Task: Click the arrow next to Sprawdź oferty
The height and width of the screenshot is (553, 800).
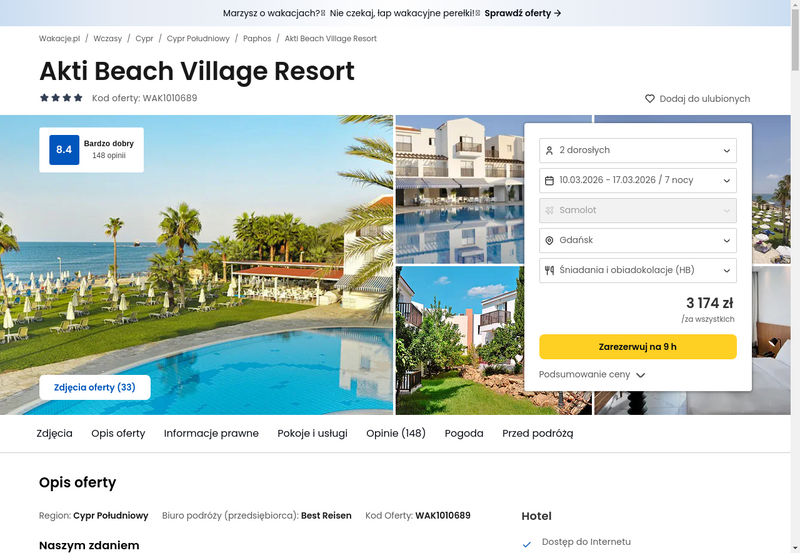Action: tap(558, 13)
